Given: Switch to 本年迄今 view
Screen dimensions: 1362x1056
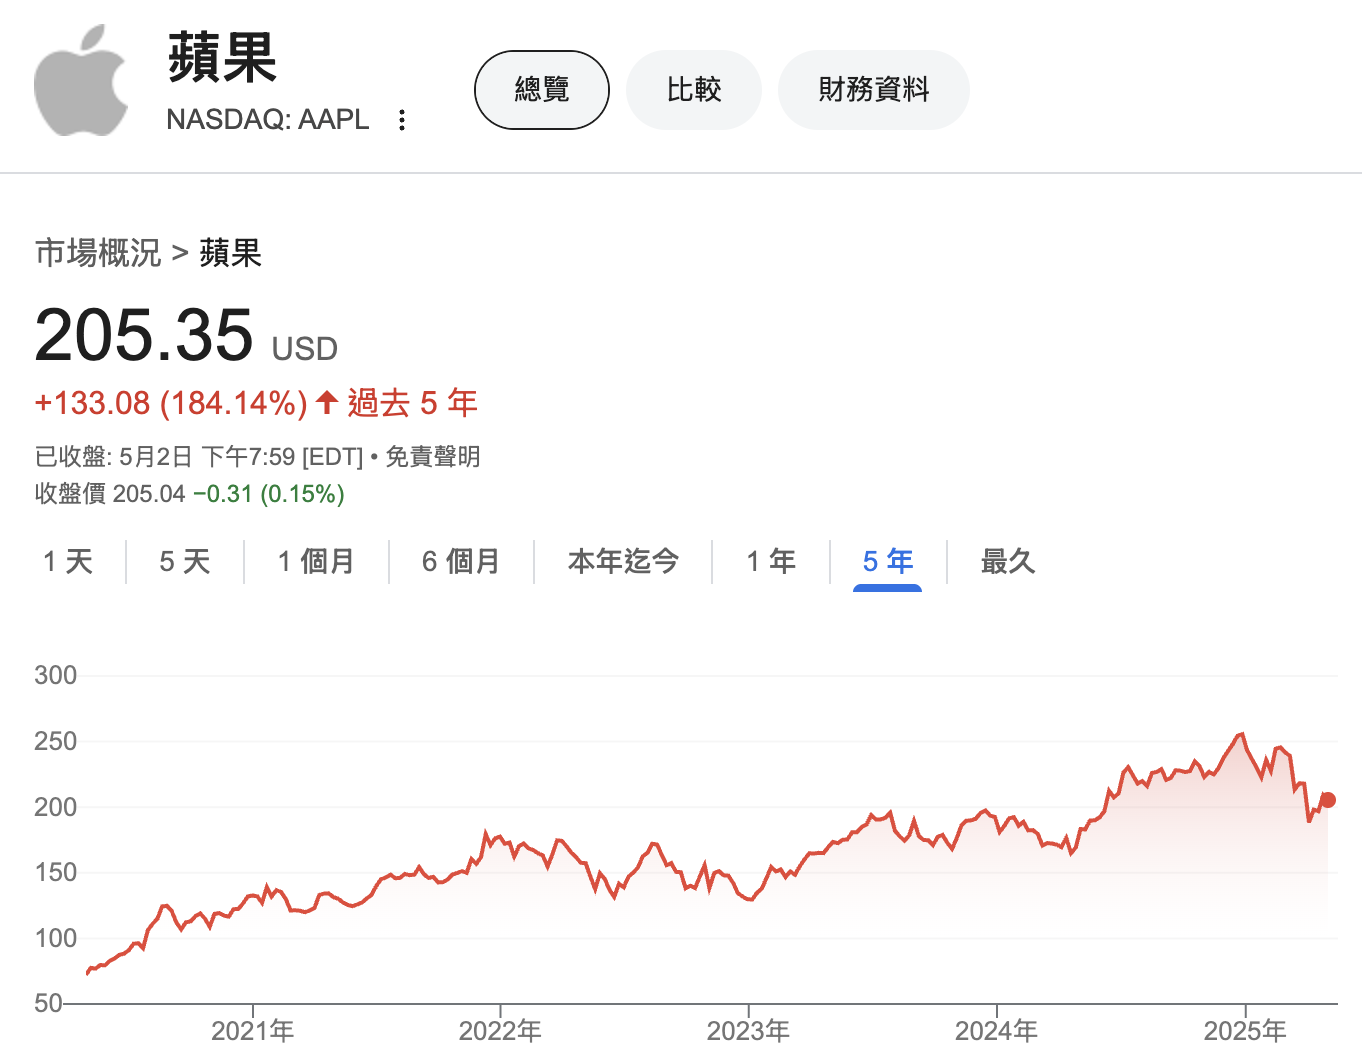Looking at the screenshot, I should pyautogui.click(x=622, y=562).
